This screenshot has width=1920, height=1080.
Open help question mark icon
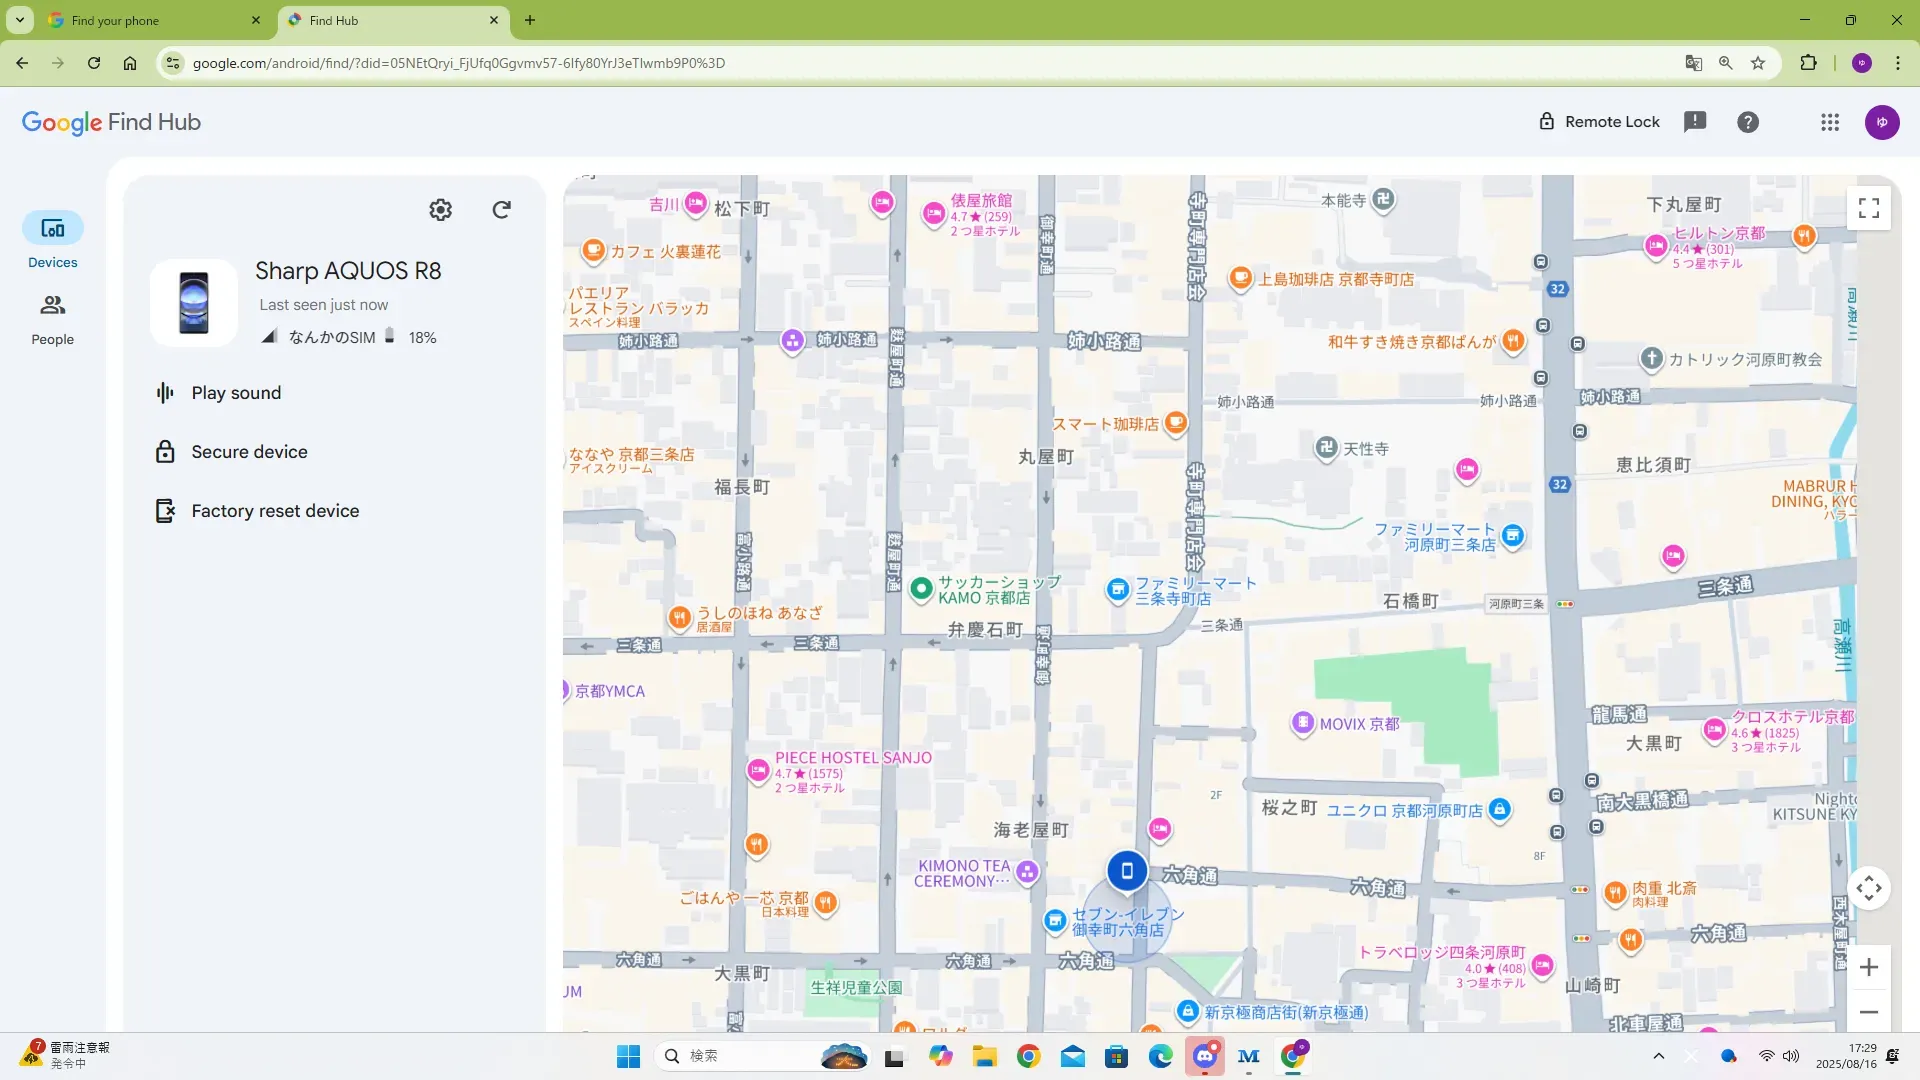(x=1747, y=122)
